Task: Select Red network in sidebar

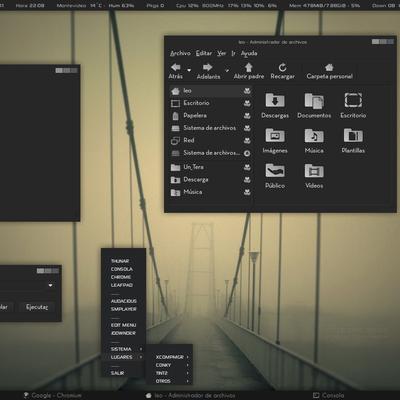Action: tap(211, 141)
